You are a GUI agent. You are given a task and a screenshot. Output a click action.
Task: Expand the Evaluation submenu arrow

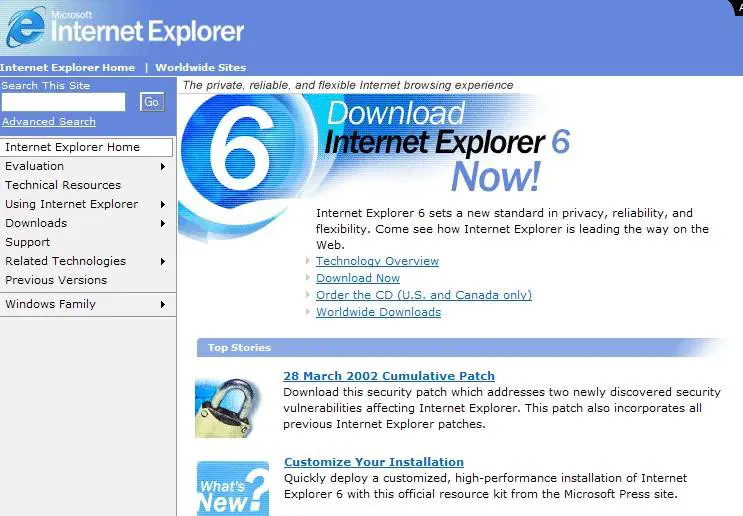(x=162, y=166)
